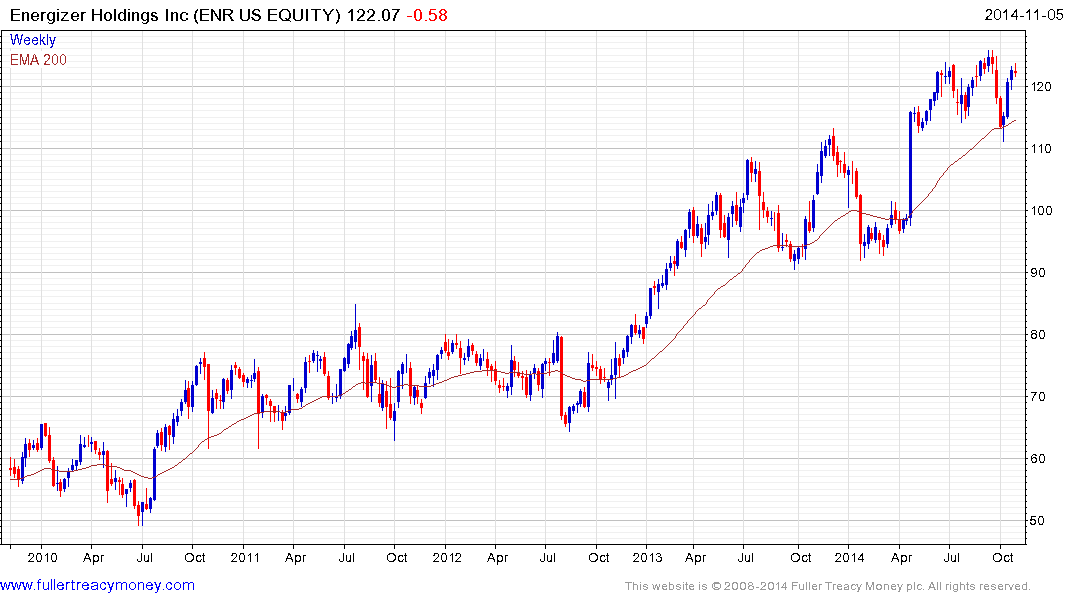
Task: Click the 60 price axis label
Action: 1039,459
